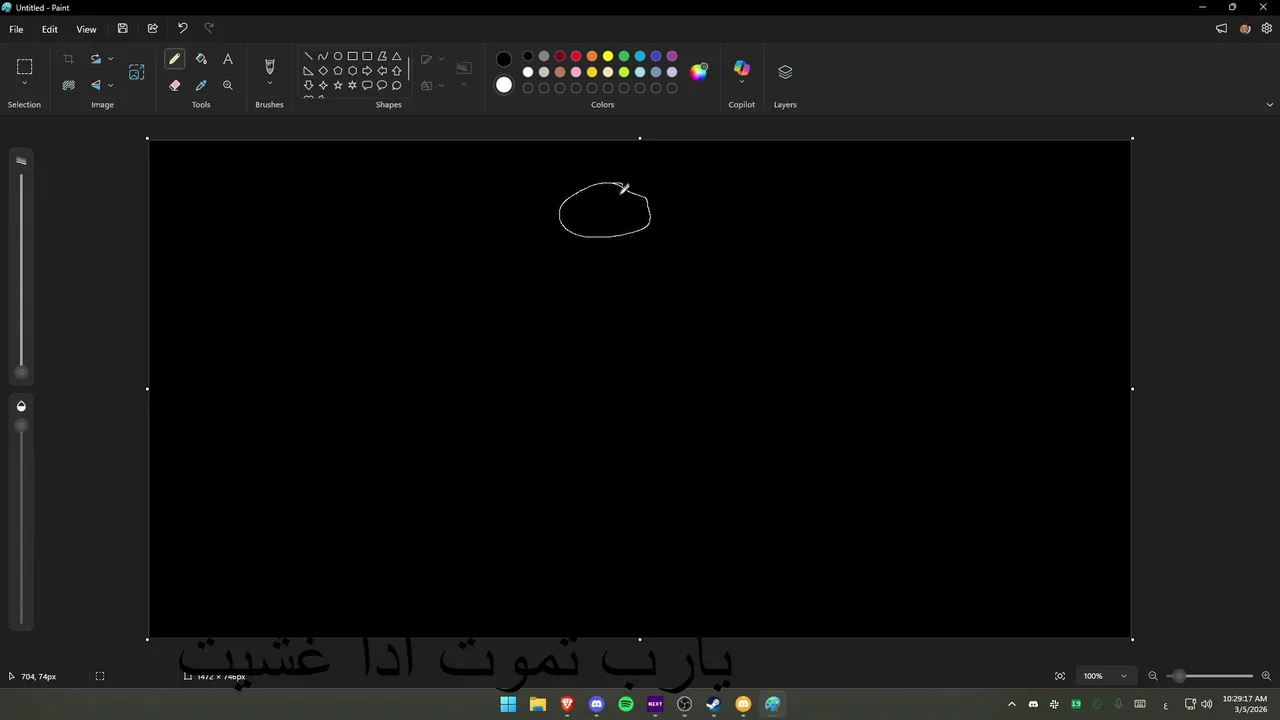
Task: Expand the Brushes dropdown
Action: (x=269, y=84)
